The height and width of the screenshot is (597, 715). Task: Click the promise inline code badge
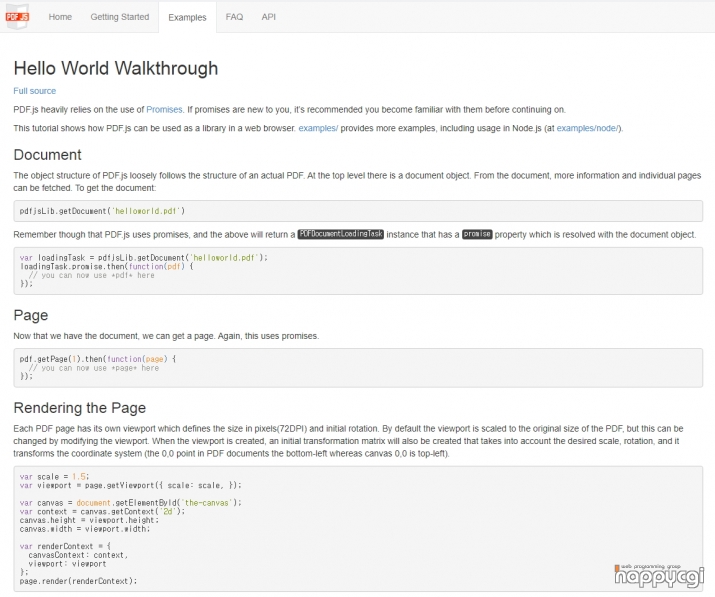pos(477,234)
